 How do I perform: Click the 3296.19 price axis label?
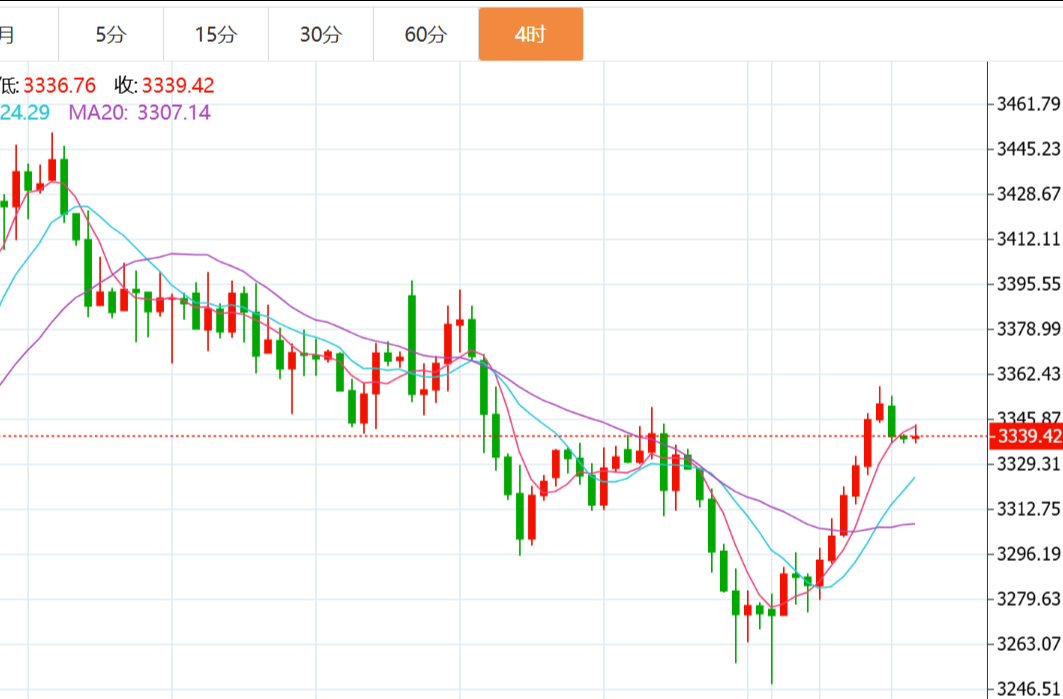pos(1028,554)
